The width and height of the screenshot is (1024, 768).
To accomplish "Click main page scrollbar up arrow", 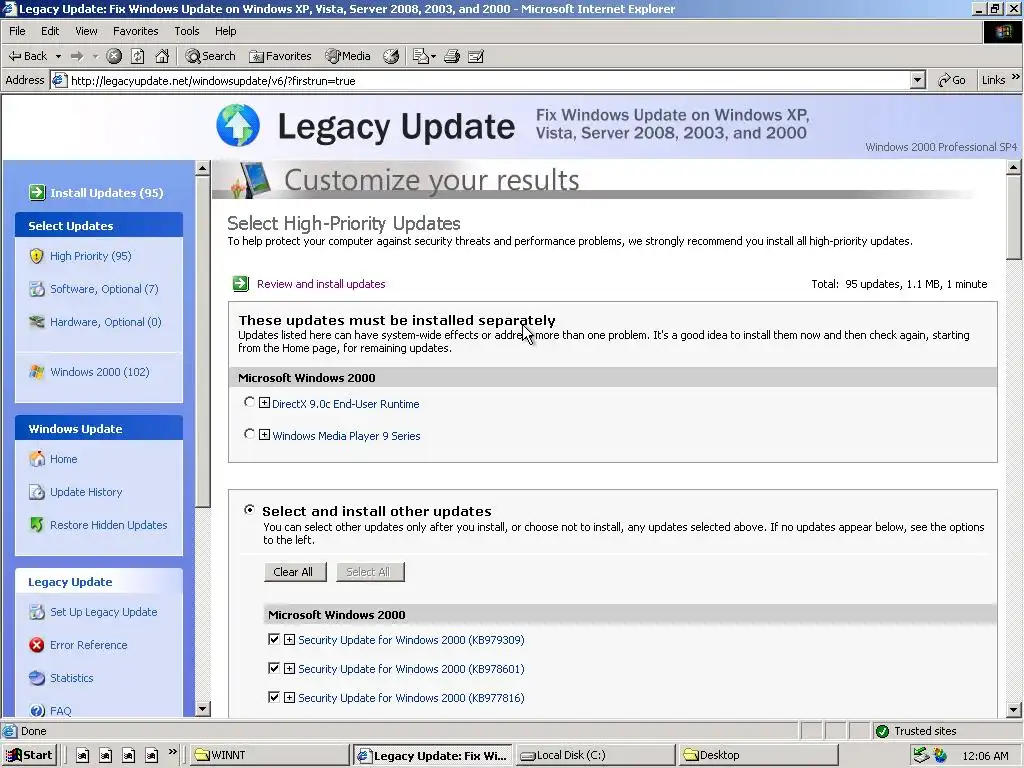I will (1014, 168).
